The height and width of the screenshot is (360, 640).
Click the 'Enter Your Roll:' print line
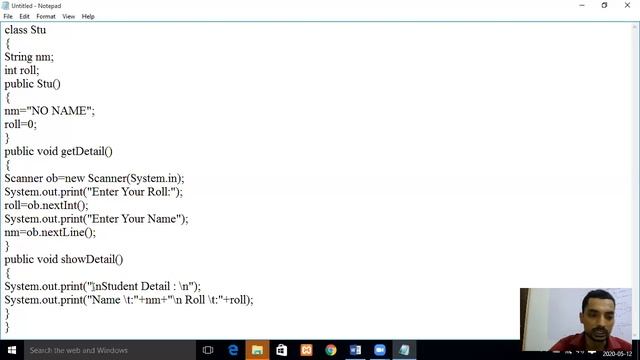[x=94, y=192]
